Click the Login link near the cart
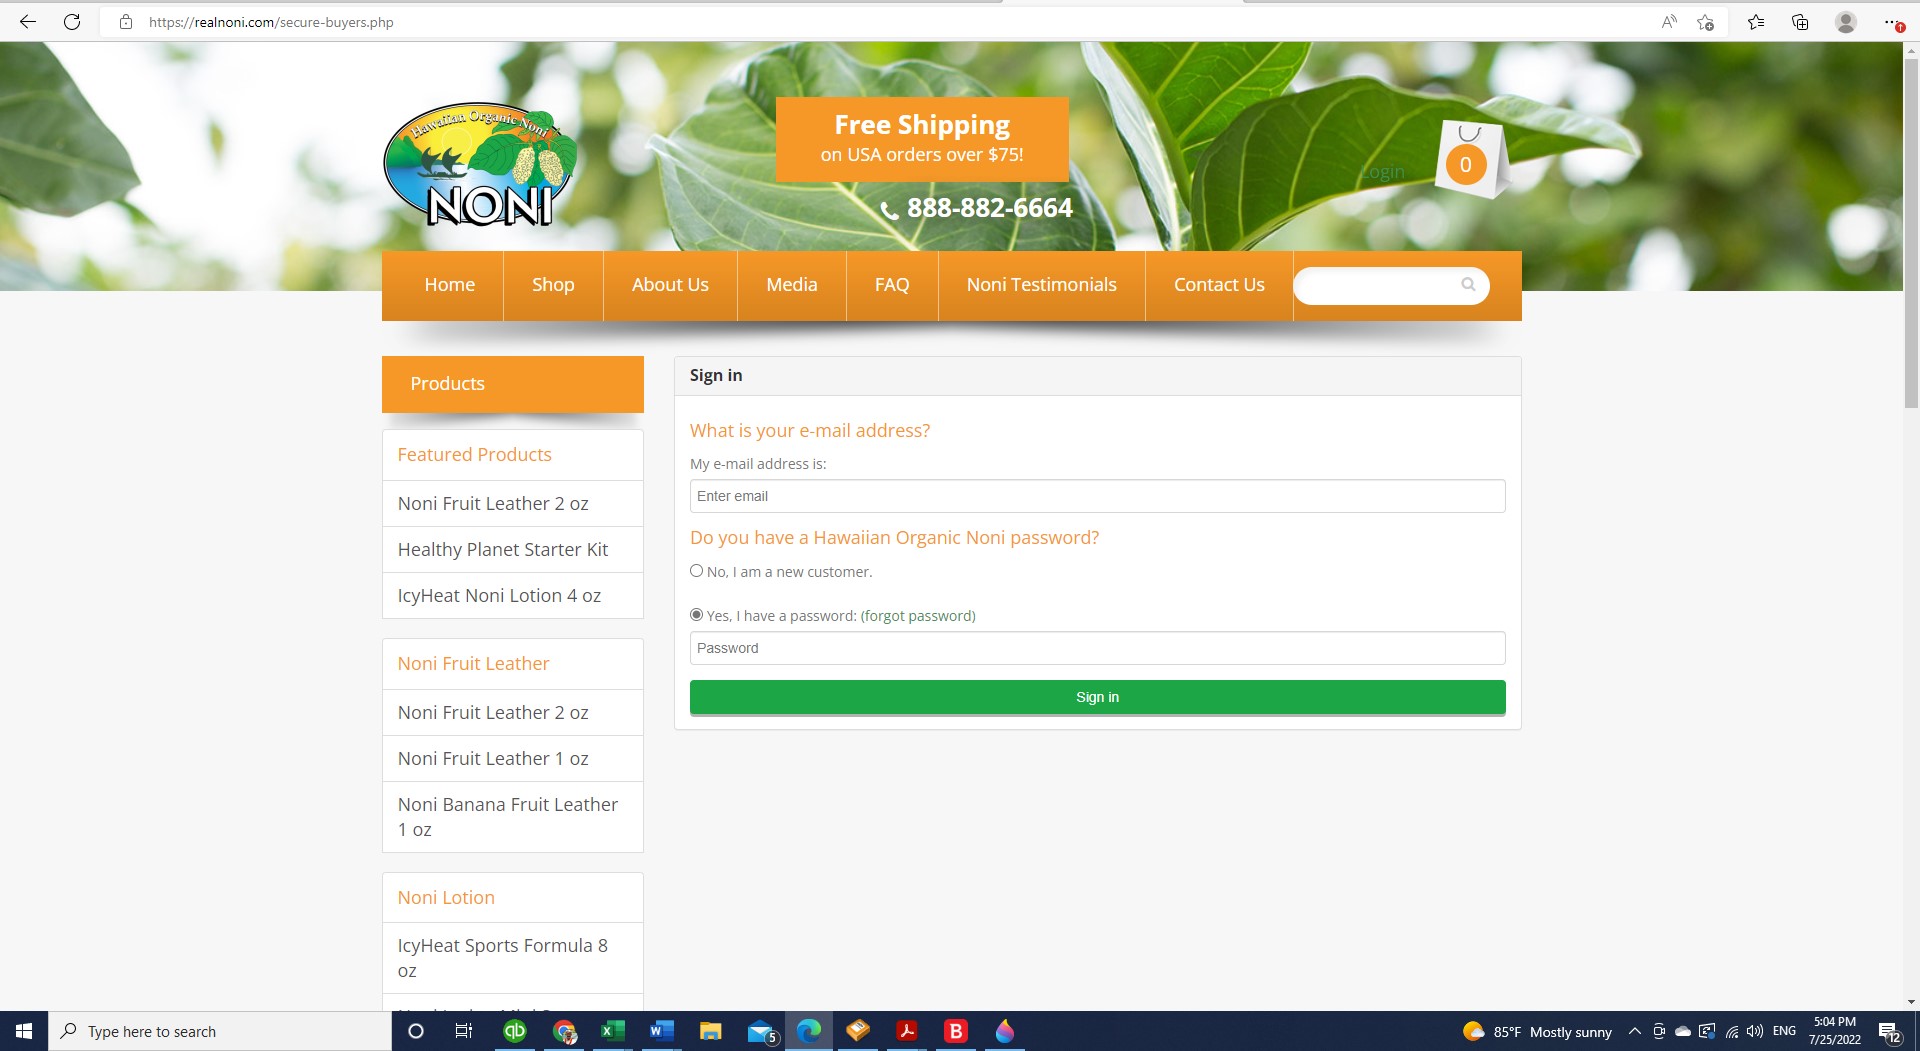1920x1051 pixels. 1383,172
